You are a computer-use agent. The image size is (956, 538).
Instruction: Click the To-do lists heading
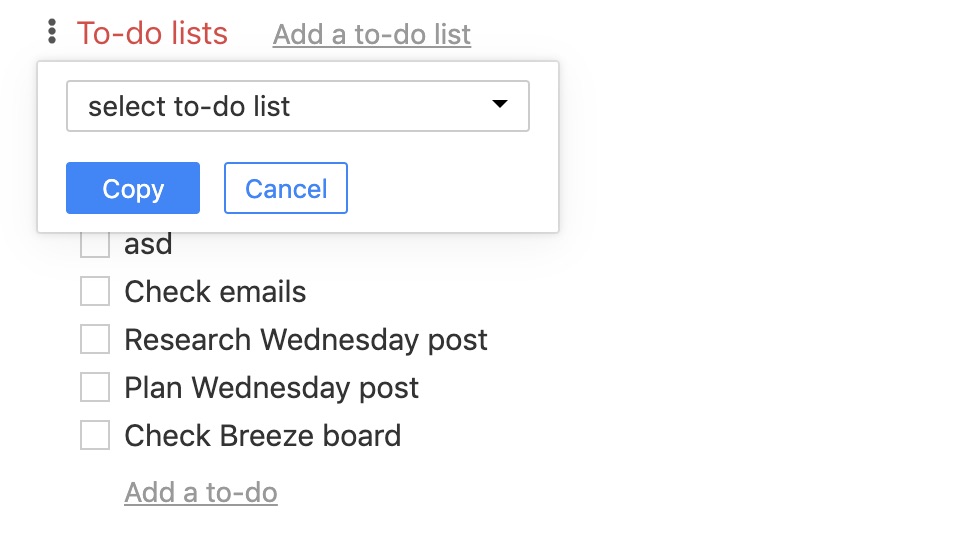pos(152,34)
